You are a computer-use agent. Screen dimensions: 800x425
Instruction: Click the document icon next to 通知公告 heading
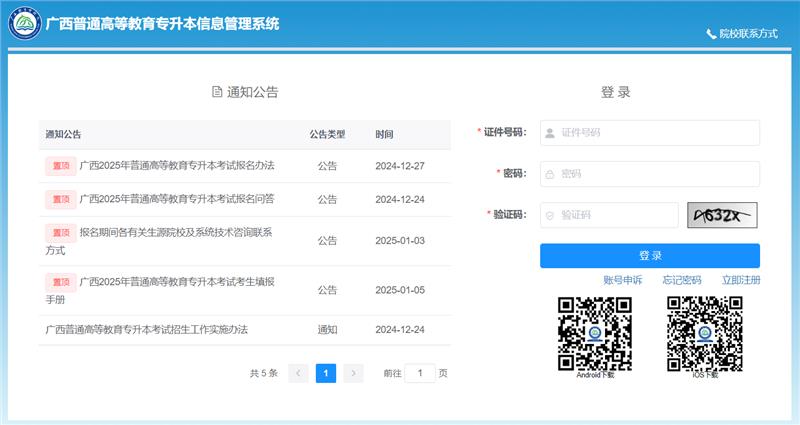pyautogui.click(x=217, y=92)
